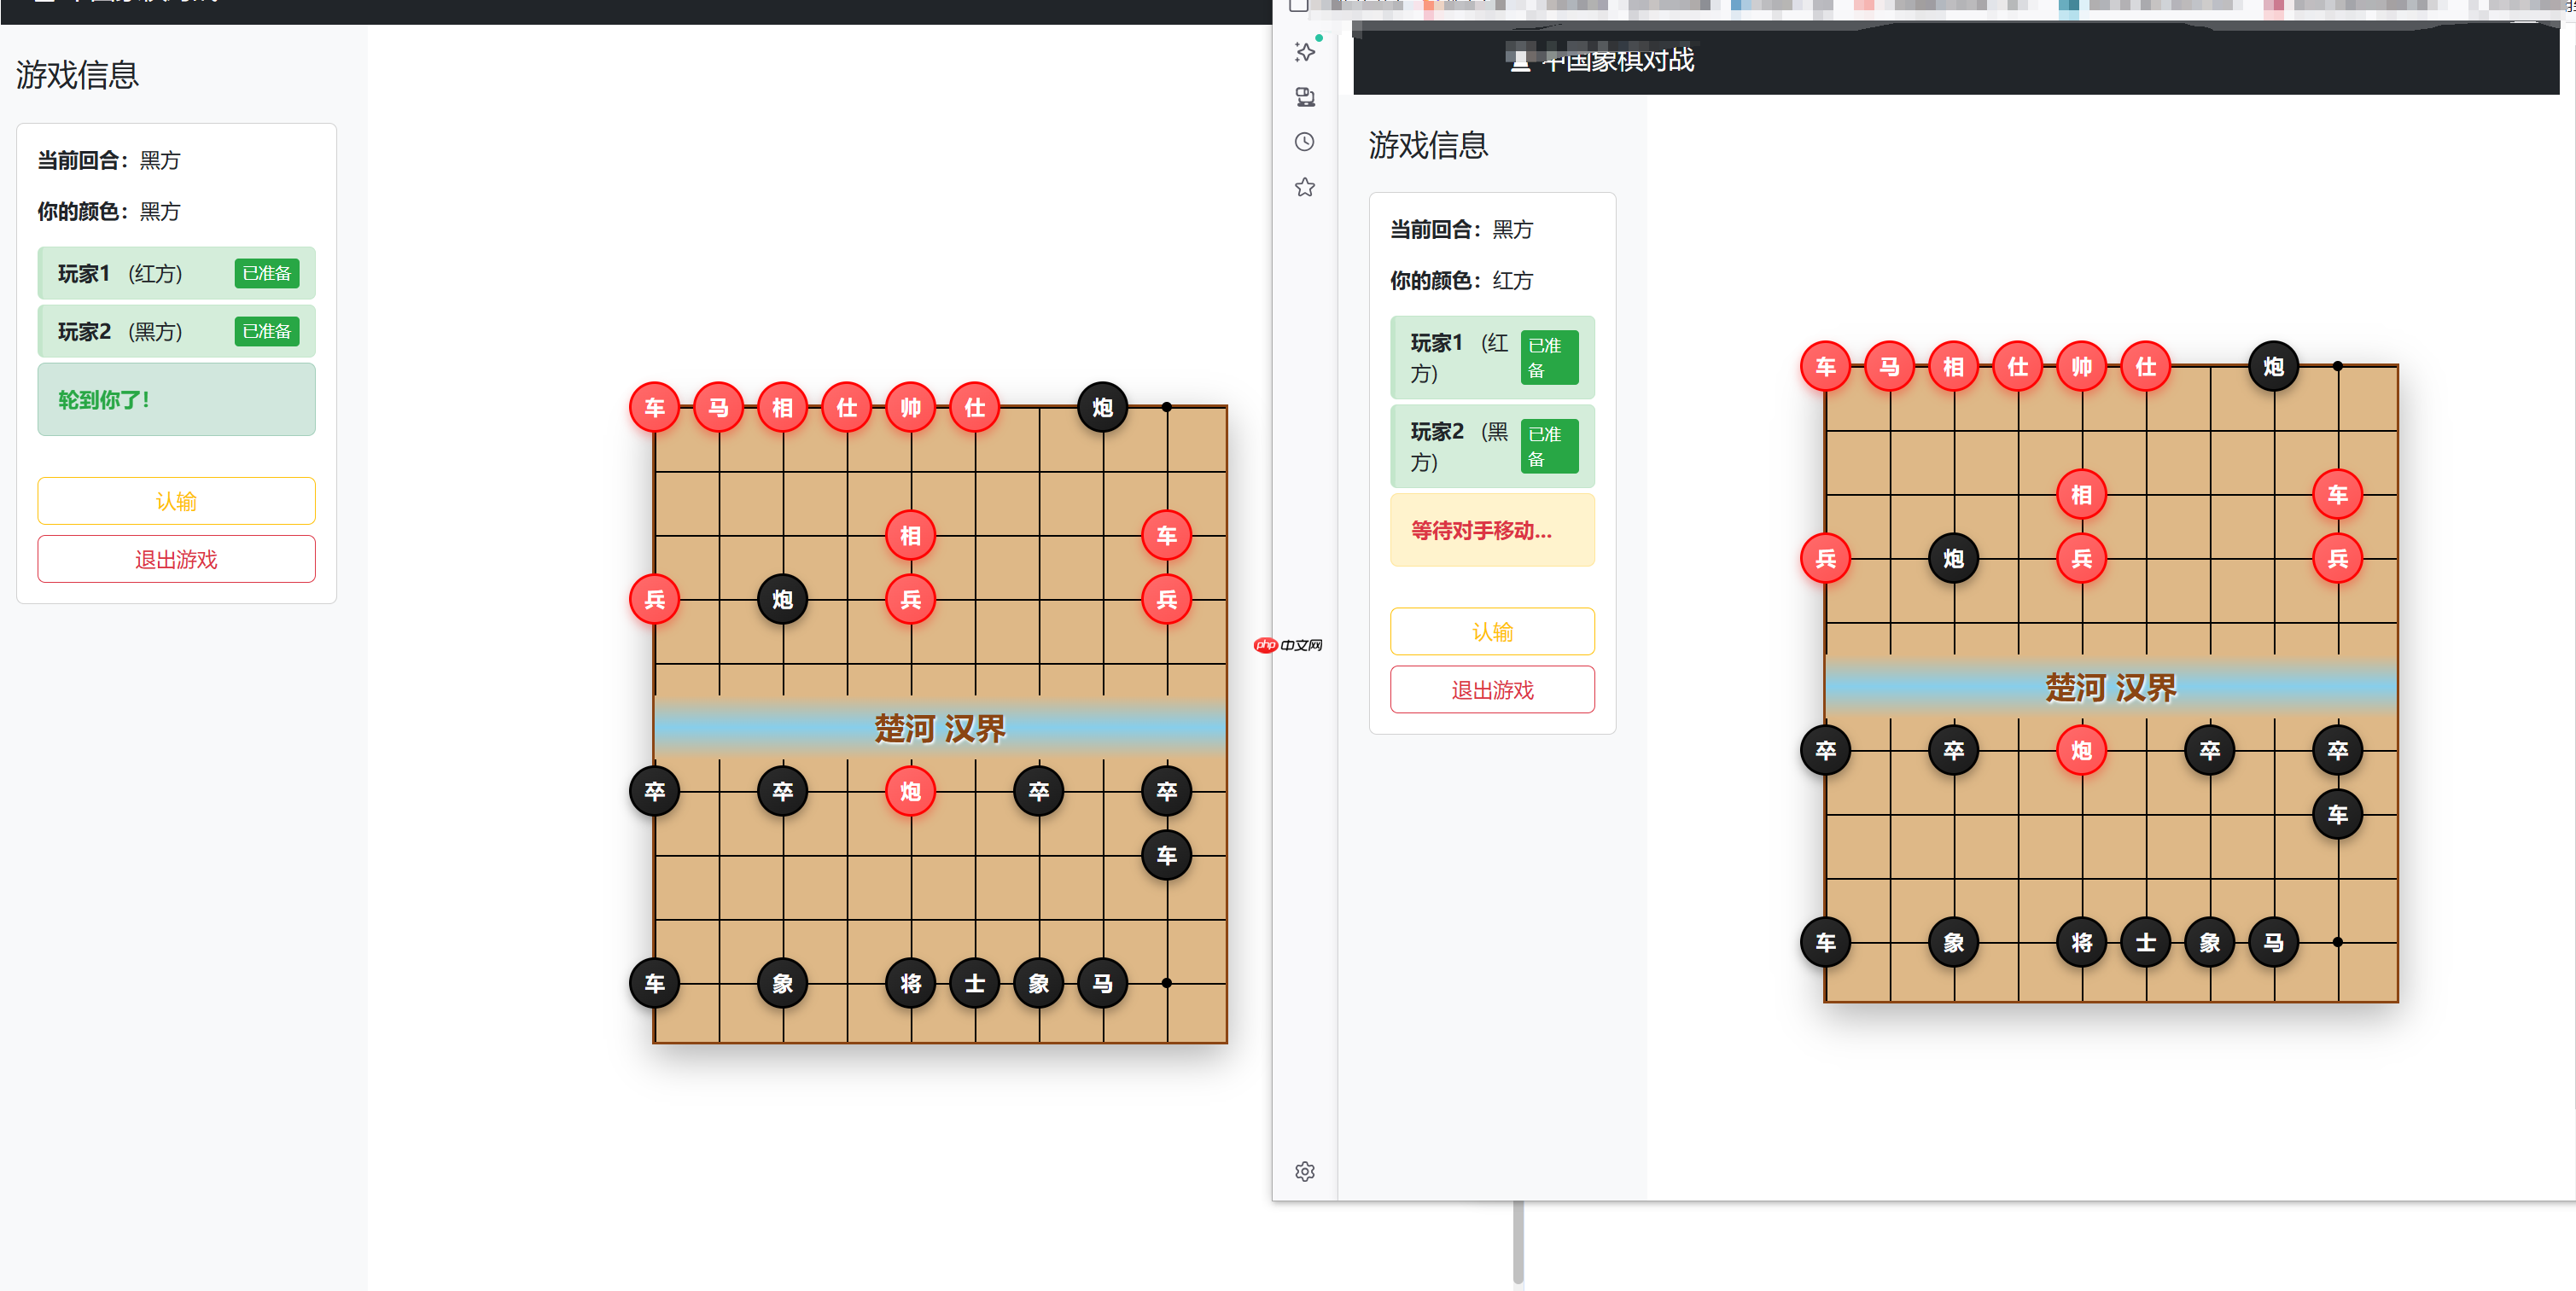2576x1291 pixels.
Task: Click 认输 button in right window panel
Action: click(x=1492, y=631)
